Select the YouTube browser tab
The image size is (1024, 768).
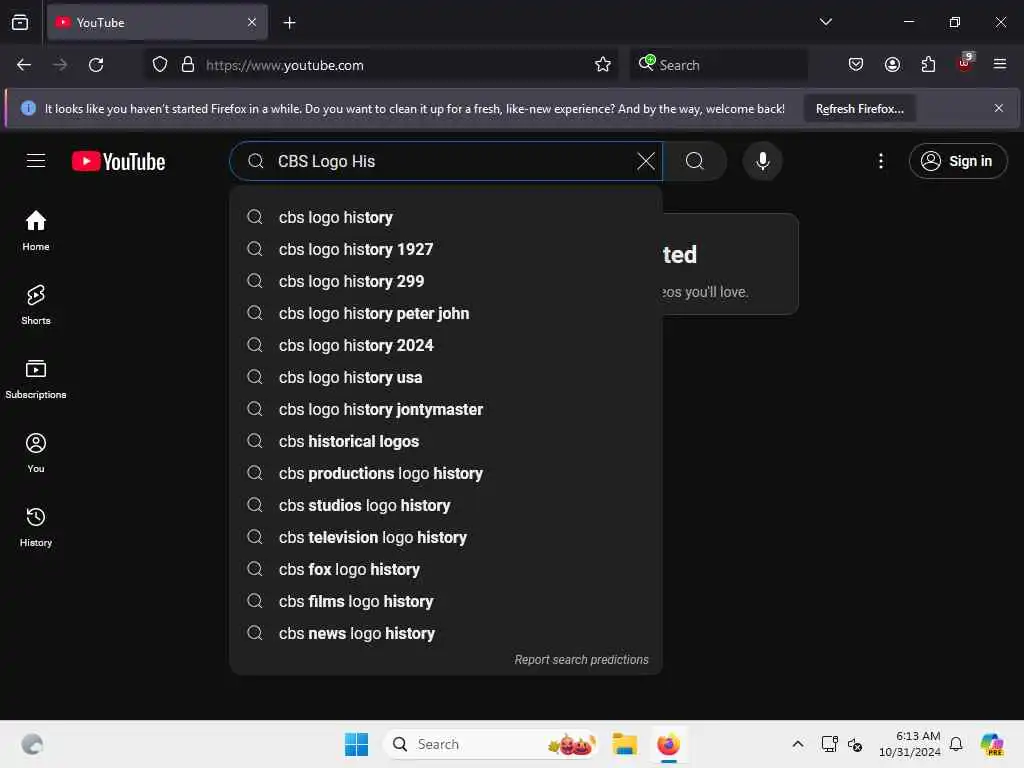click(157, 23)
